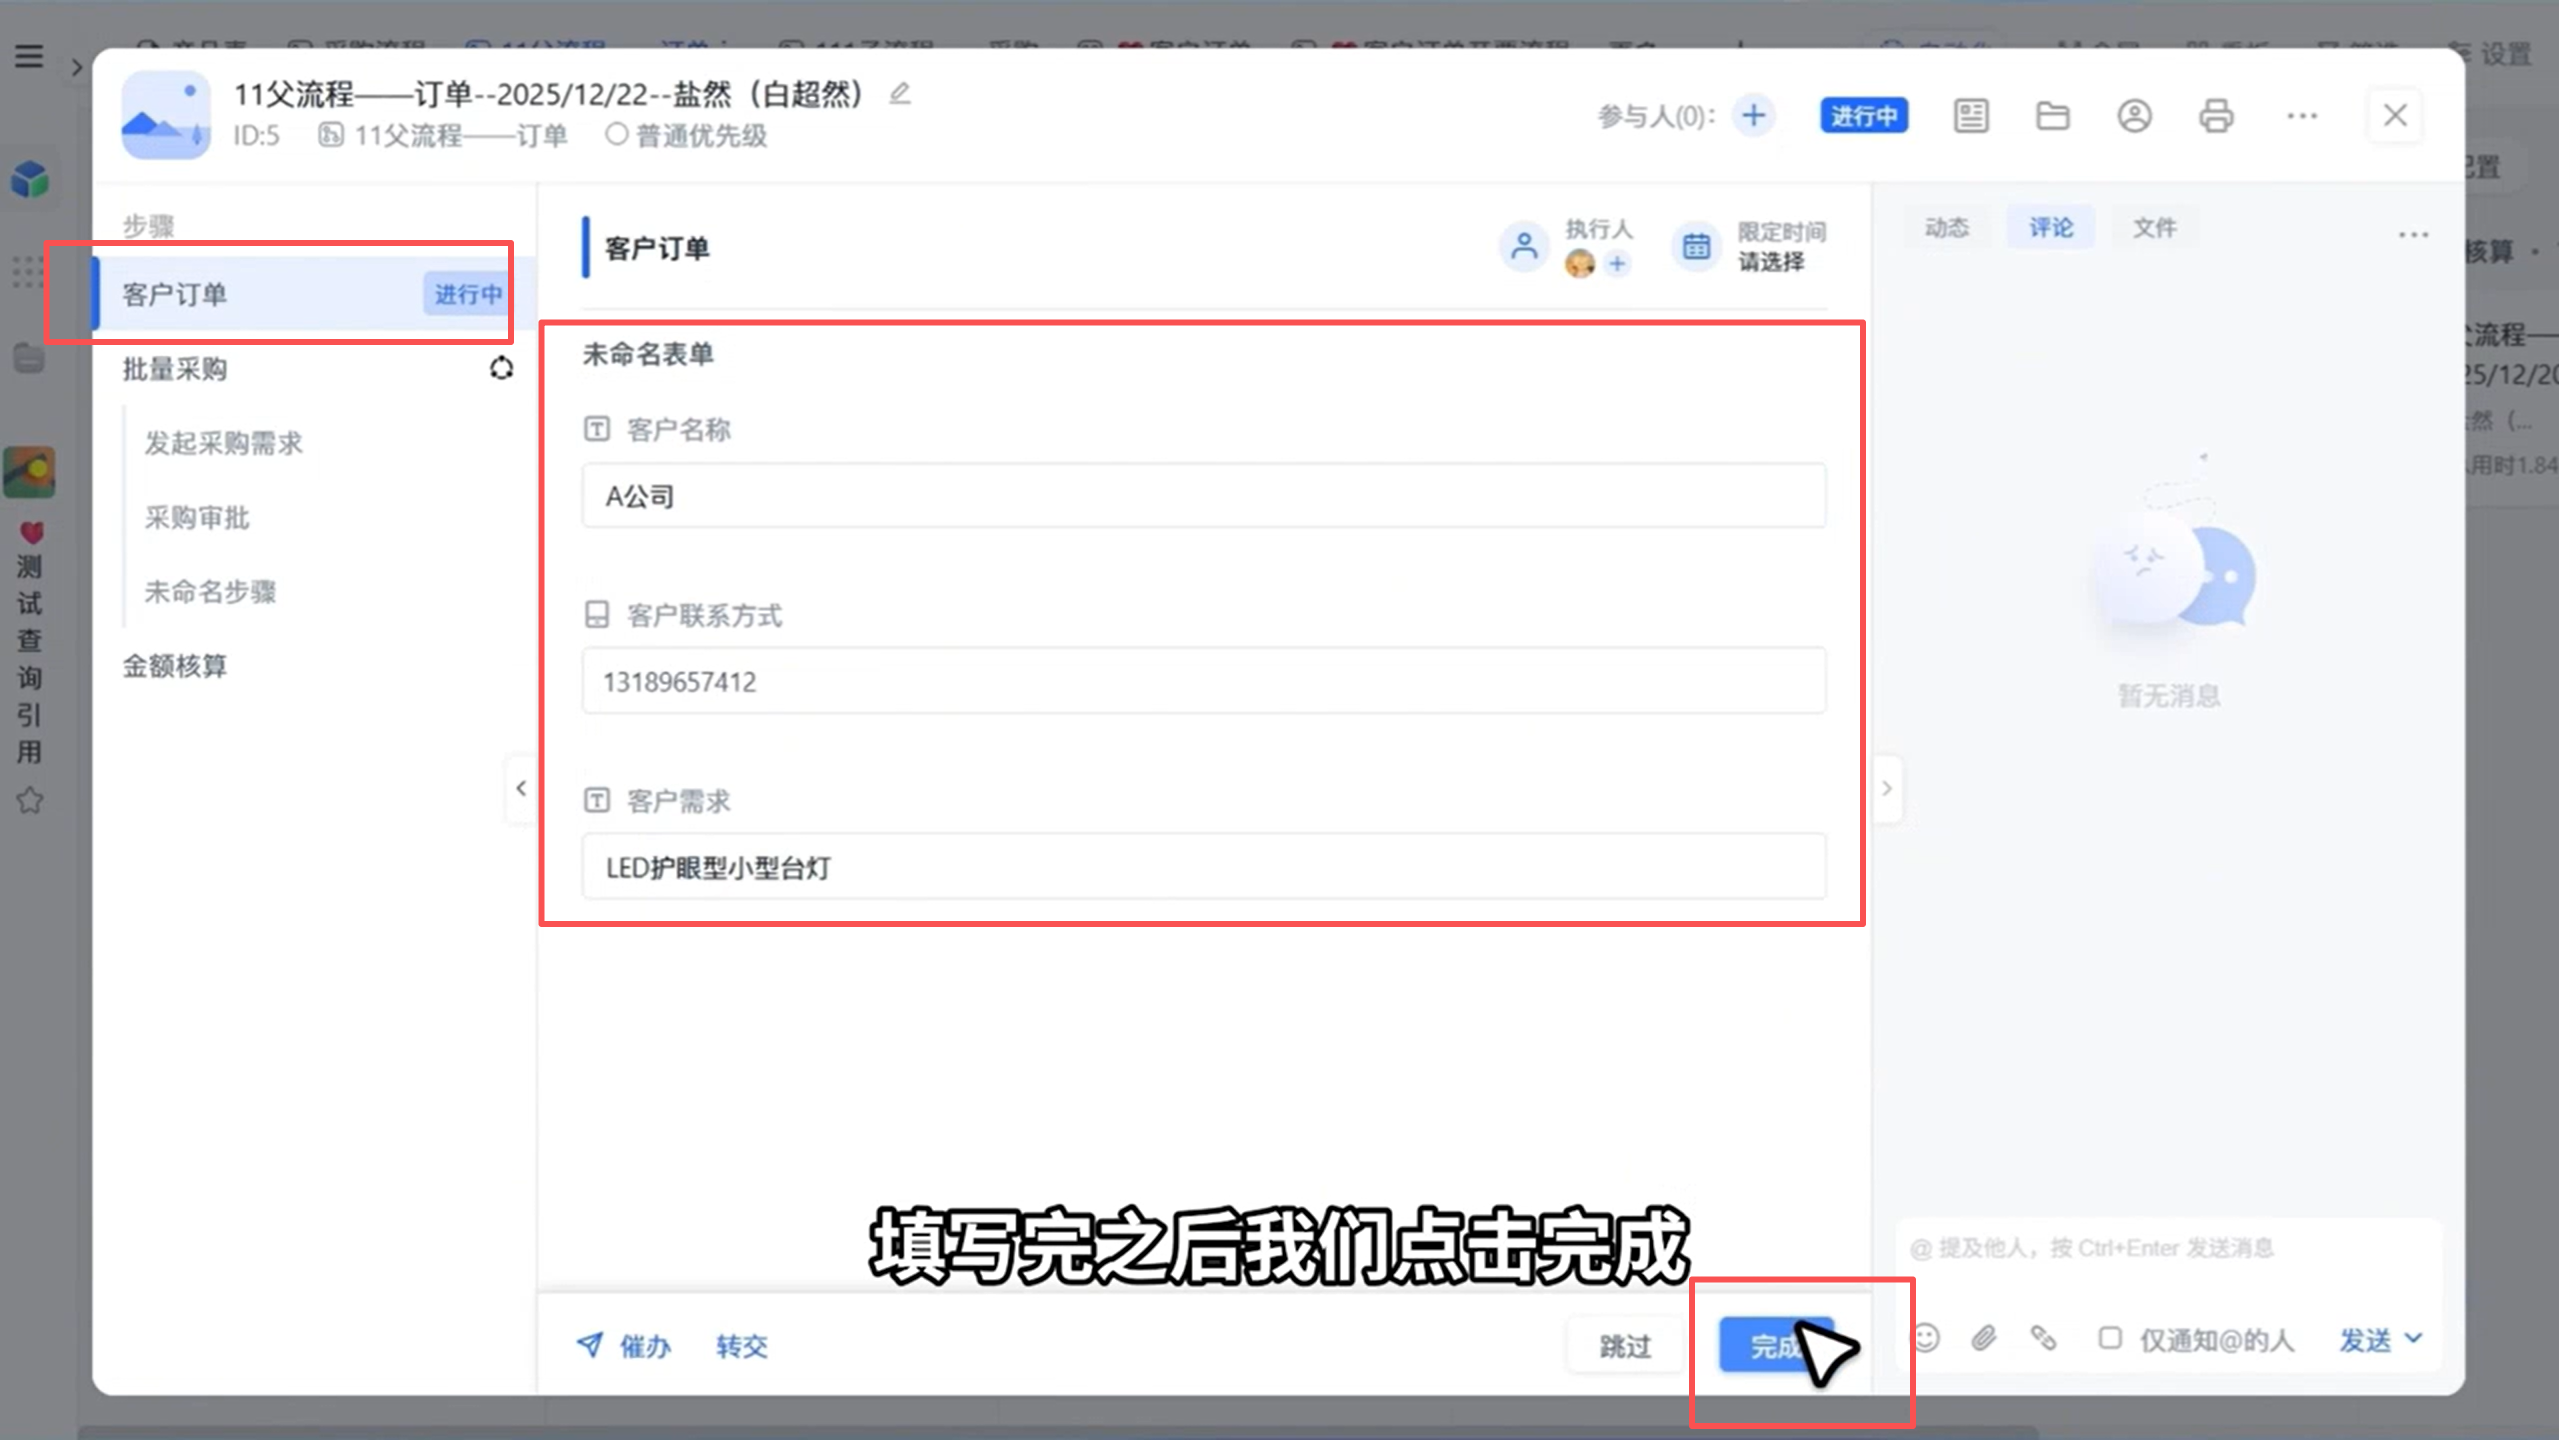Close the order detail dialog
The image size is (2559, 1440).
[2395, 116]
